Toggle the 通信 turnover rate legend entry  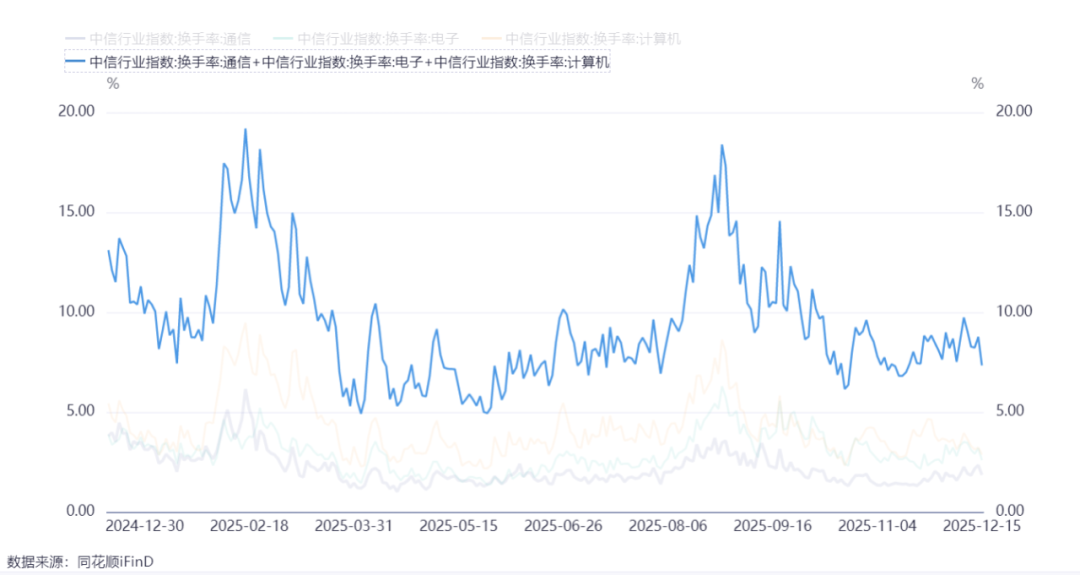pos(158,39)
